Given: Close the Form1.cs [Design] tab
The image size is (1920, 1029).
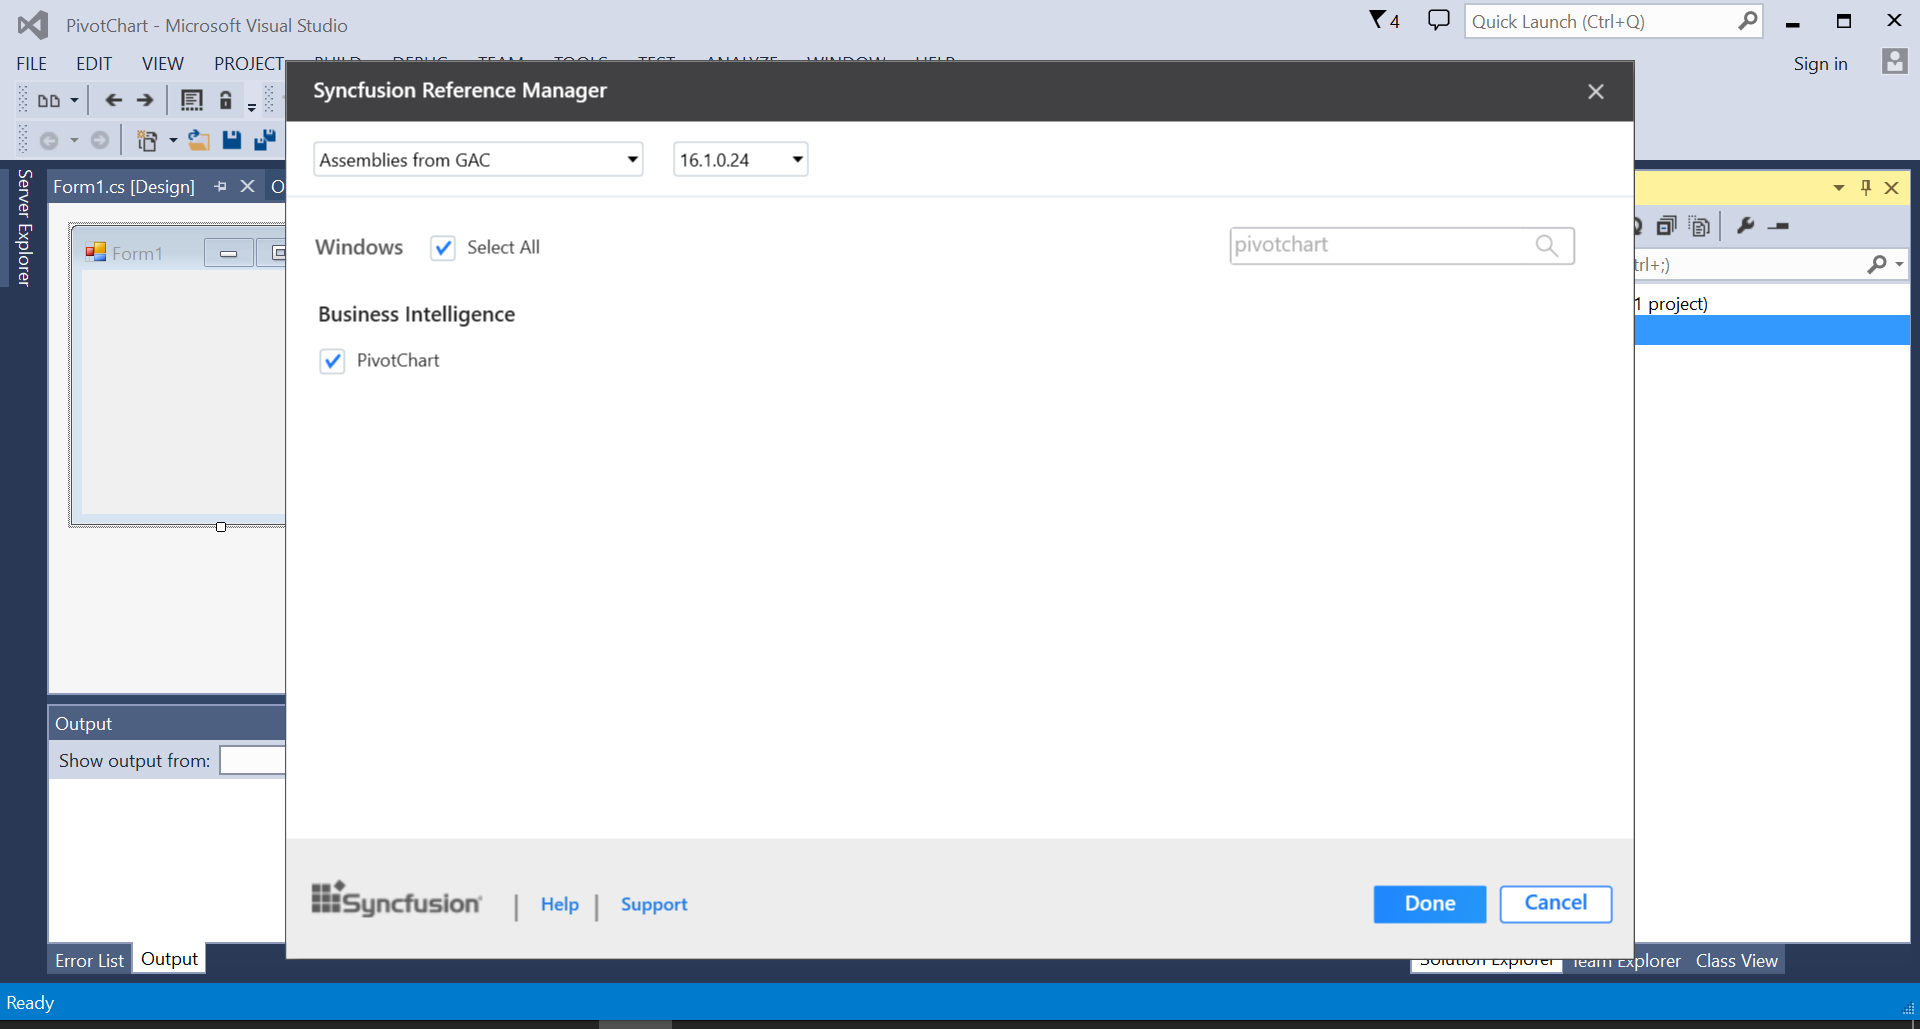Looking at the screenshot, I should click(247, 187).
